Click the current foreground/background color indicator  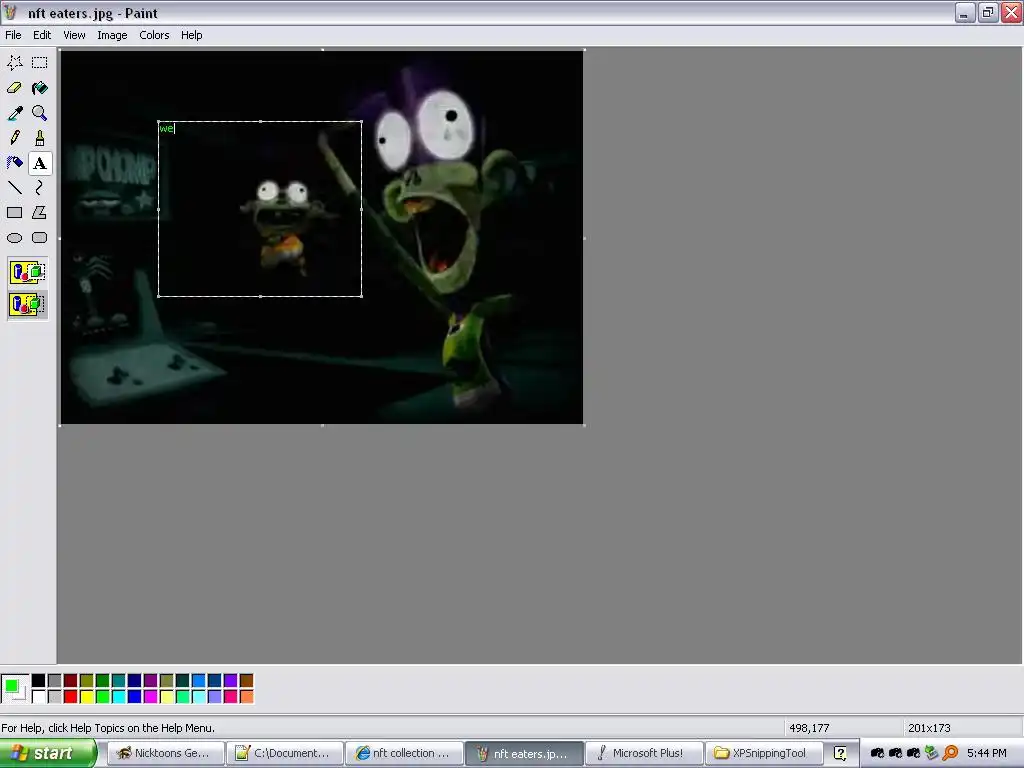pos(15,689)
